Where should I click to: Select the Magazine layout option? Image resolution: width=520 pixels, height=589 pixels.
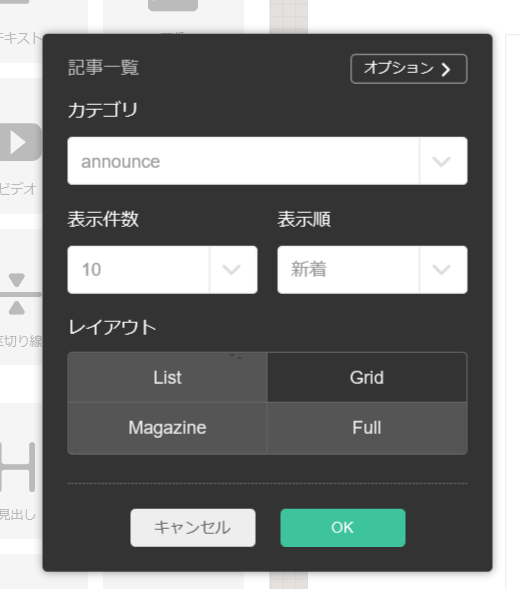pos(168,428)
